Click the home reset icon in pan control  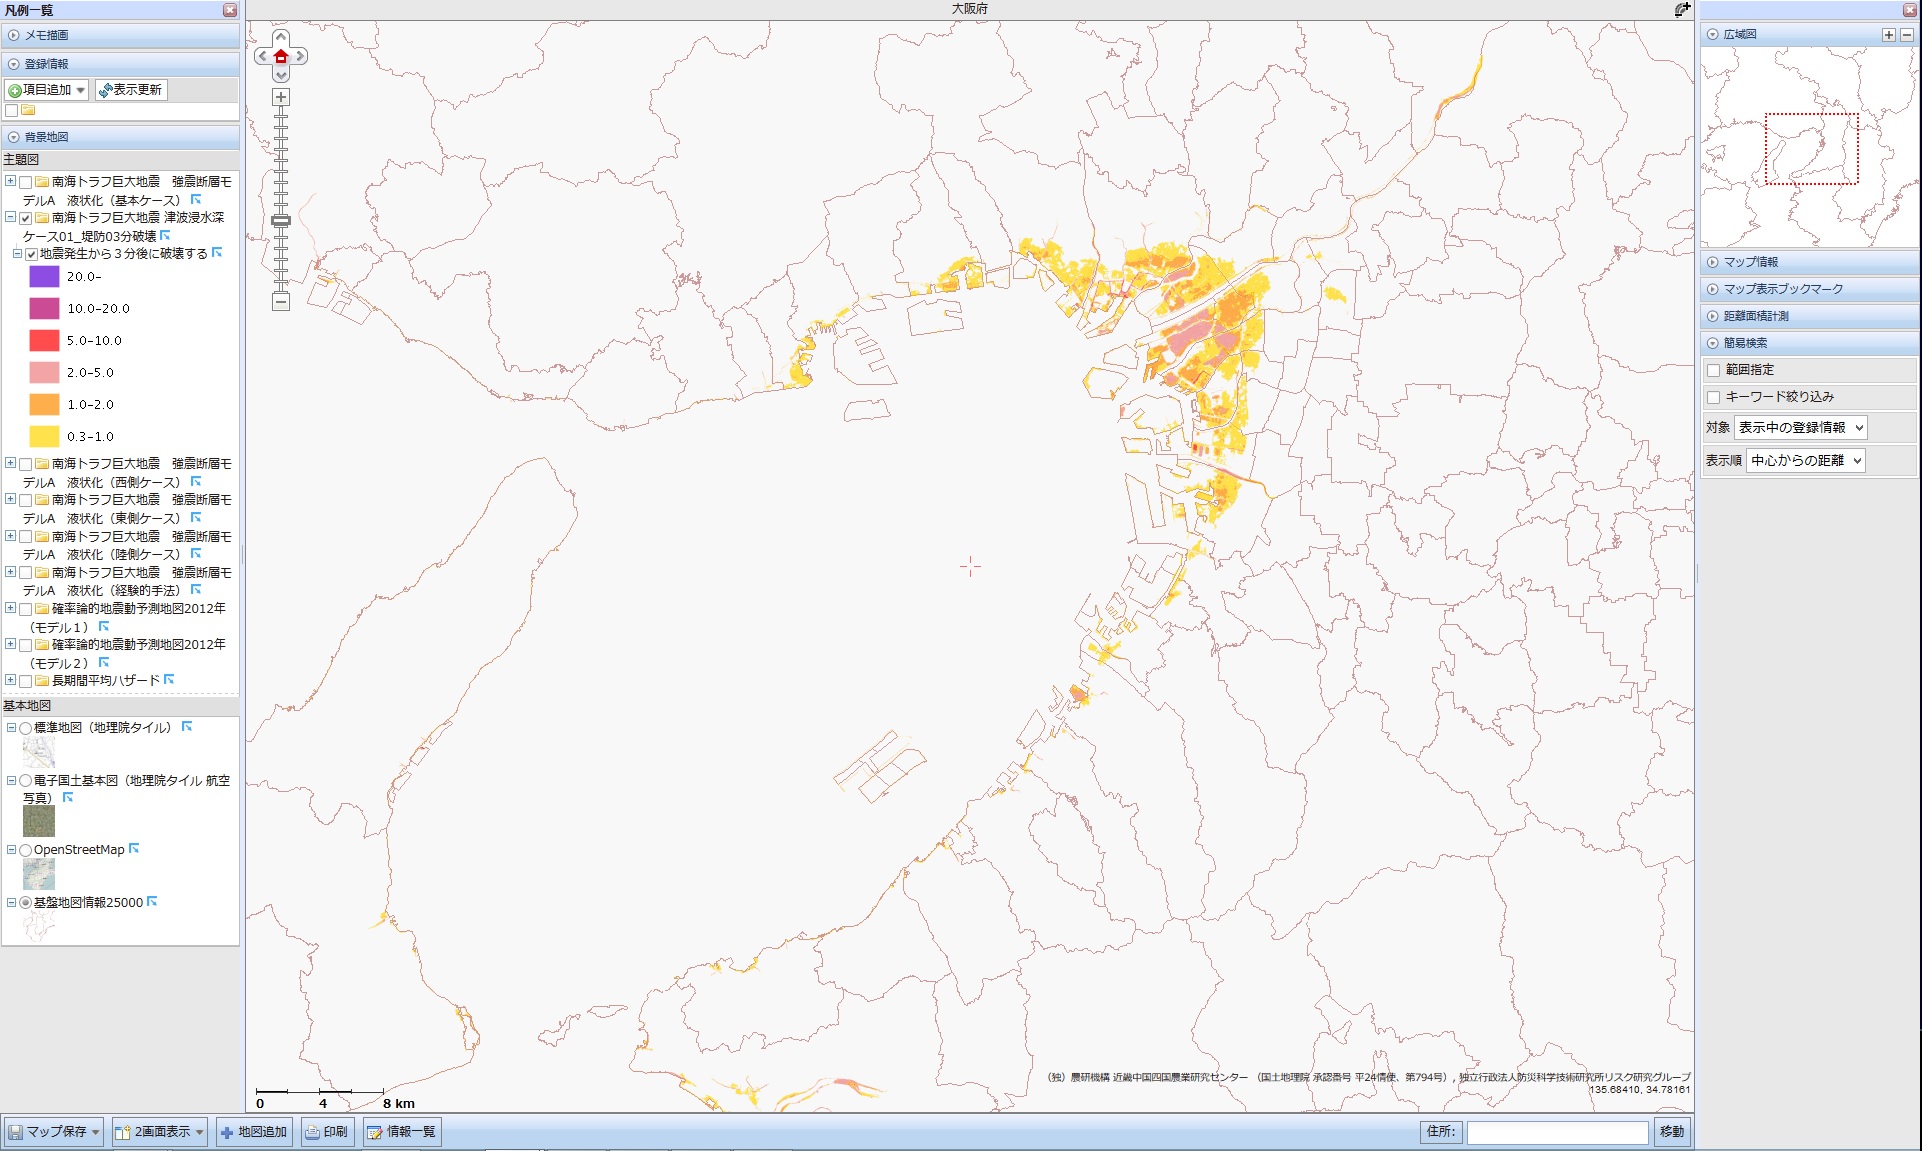pos(281,57)
